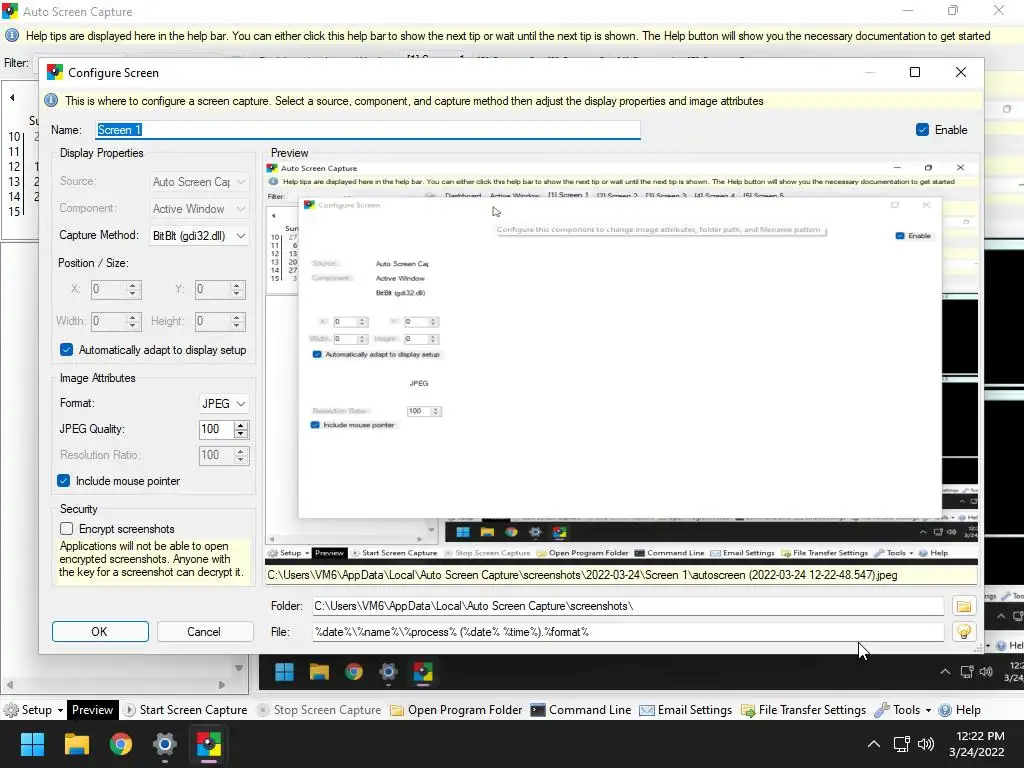The height and width of the screenshot is (768, 1024).
Task: Click the horizontal scrollbar right arrow in main window
Action: (221, 685)
